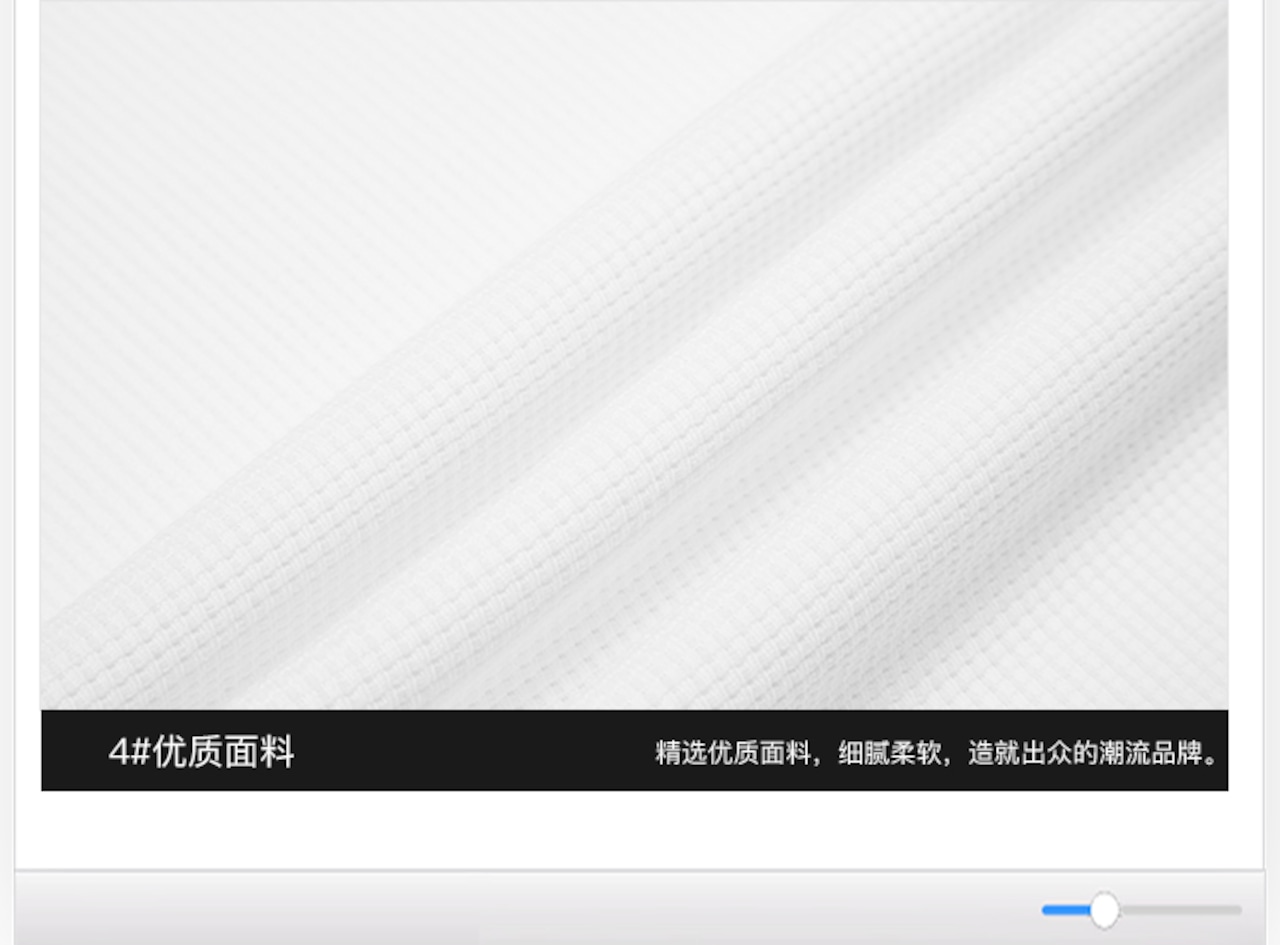Screen dimensions: 1280x945
Task: Click the zoom slider knob
Action: 1104,910
